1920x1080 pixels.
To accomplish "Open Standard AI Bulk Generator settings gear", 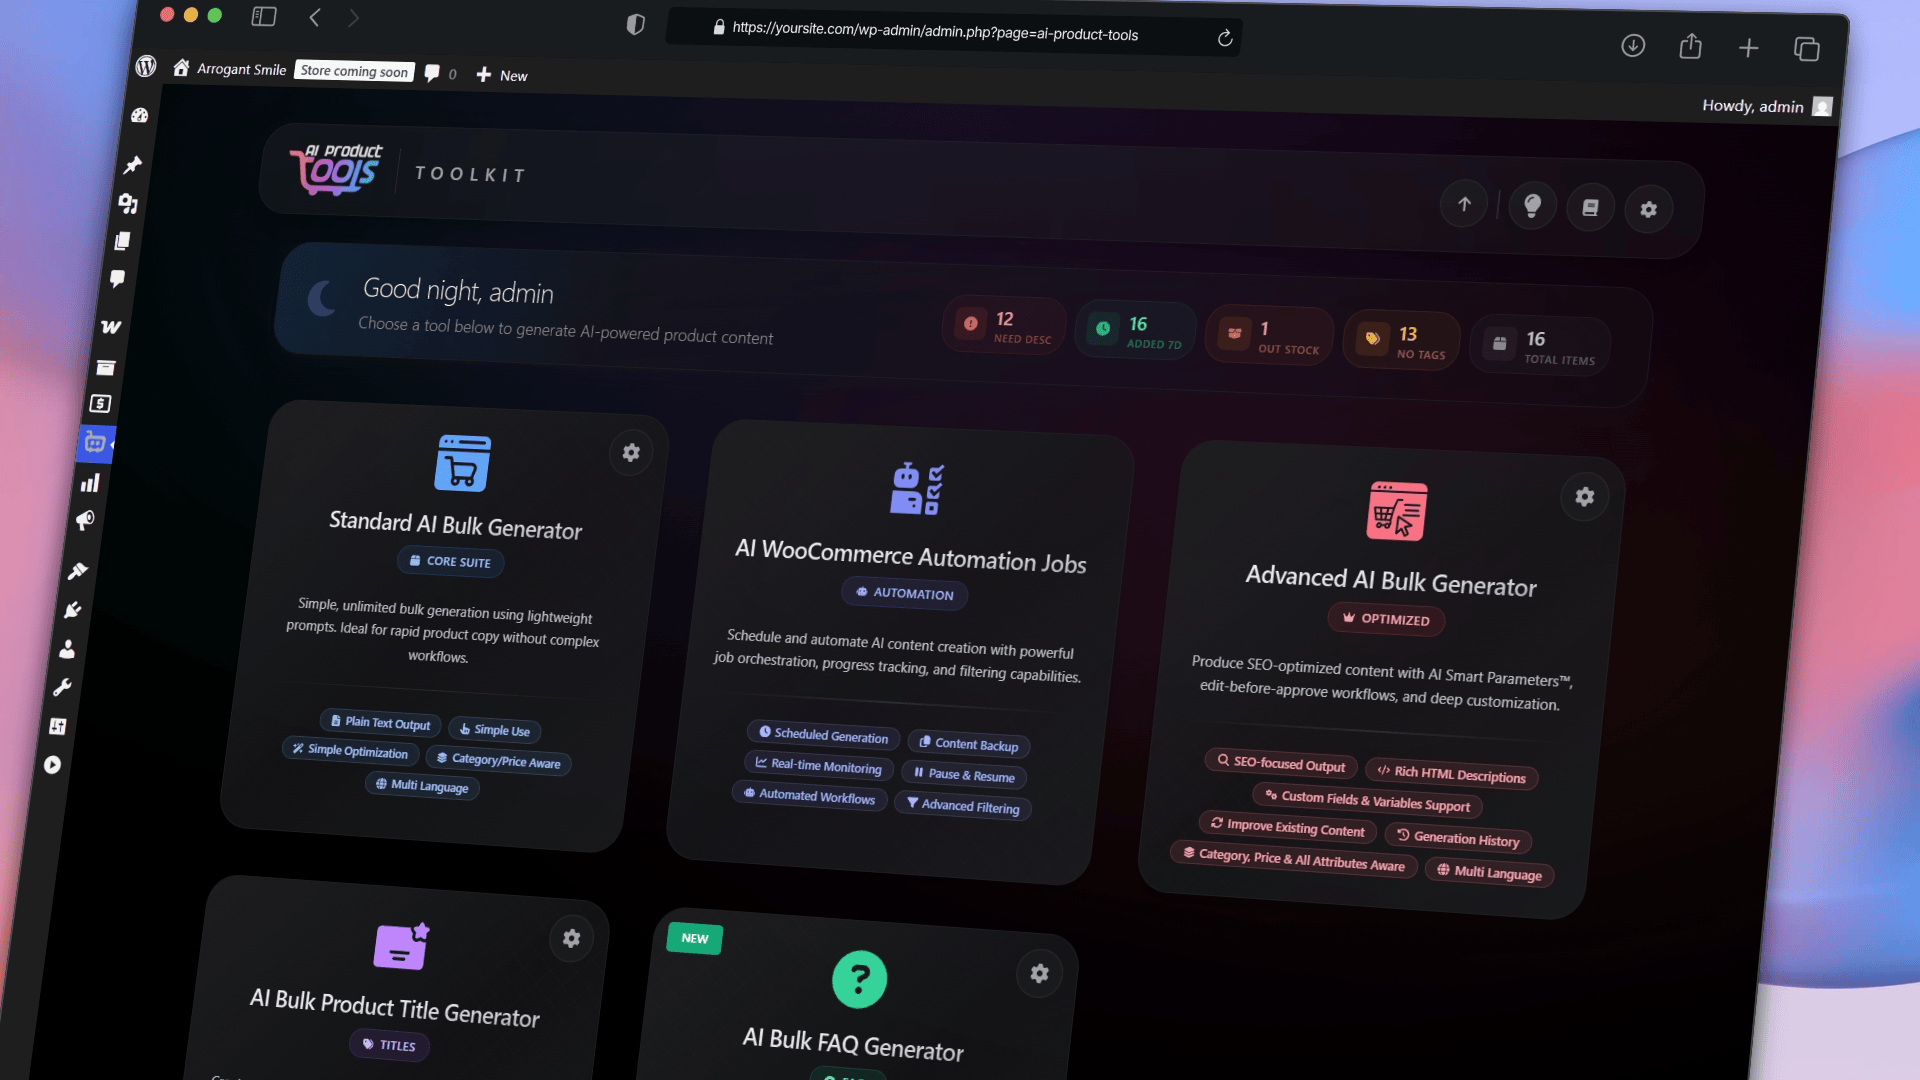I will coord(631,453).
